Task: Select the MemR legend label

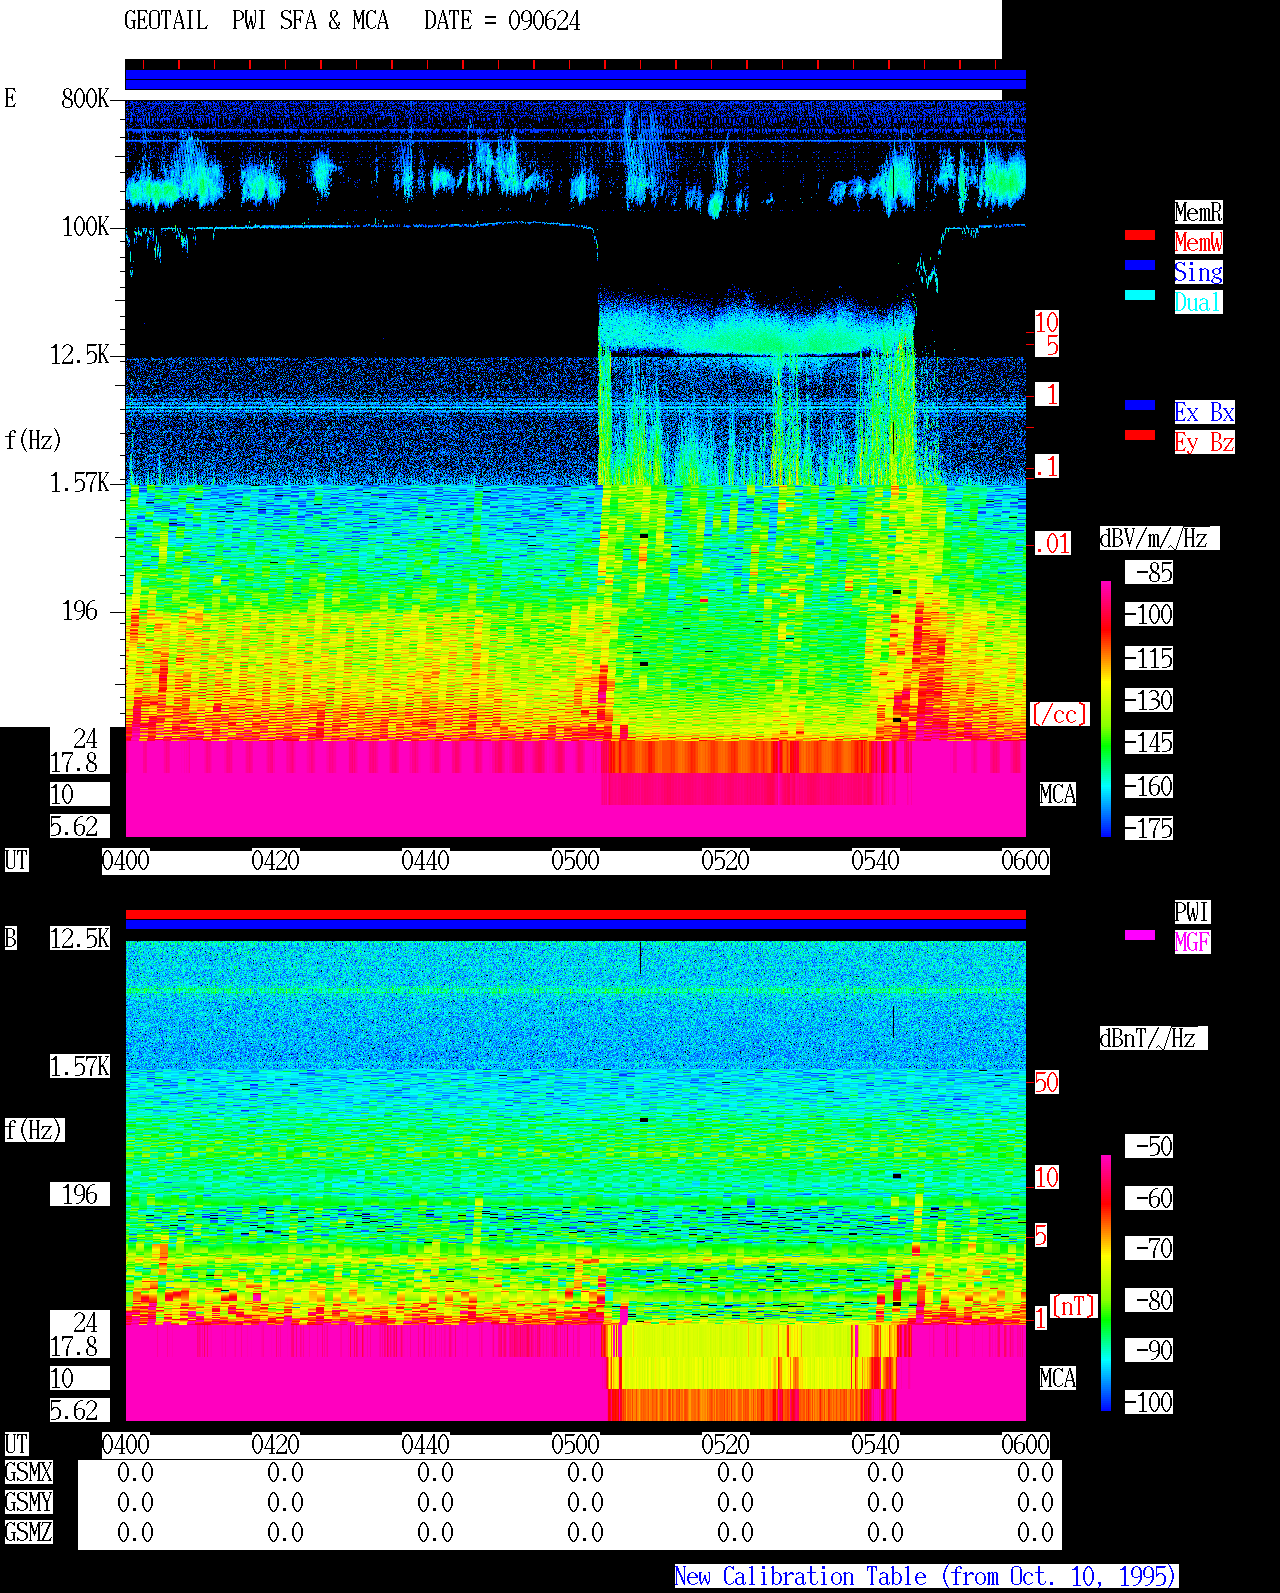Action: 1198,212
